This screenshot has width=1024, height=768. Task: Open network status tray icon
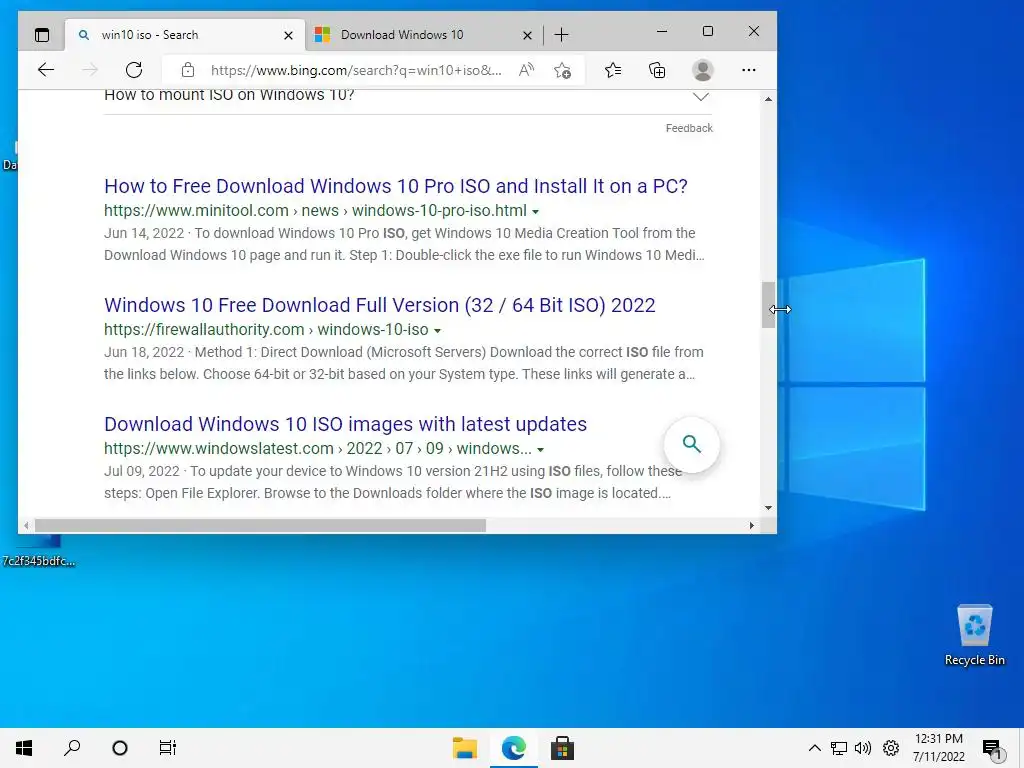pos(839,748)
